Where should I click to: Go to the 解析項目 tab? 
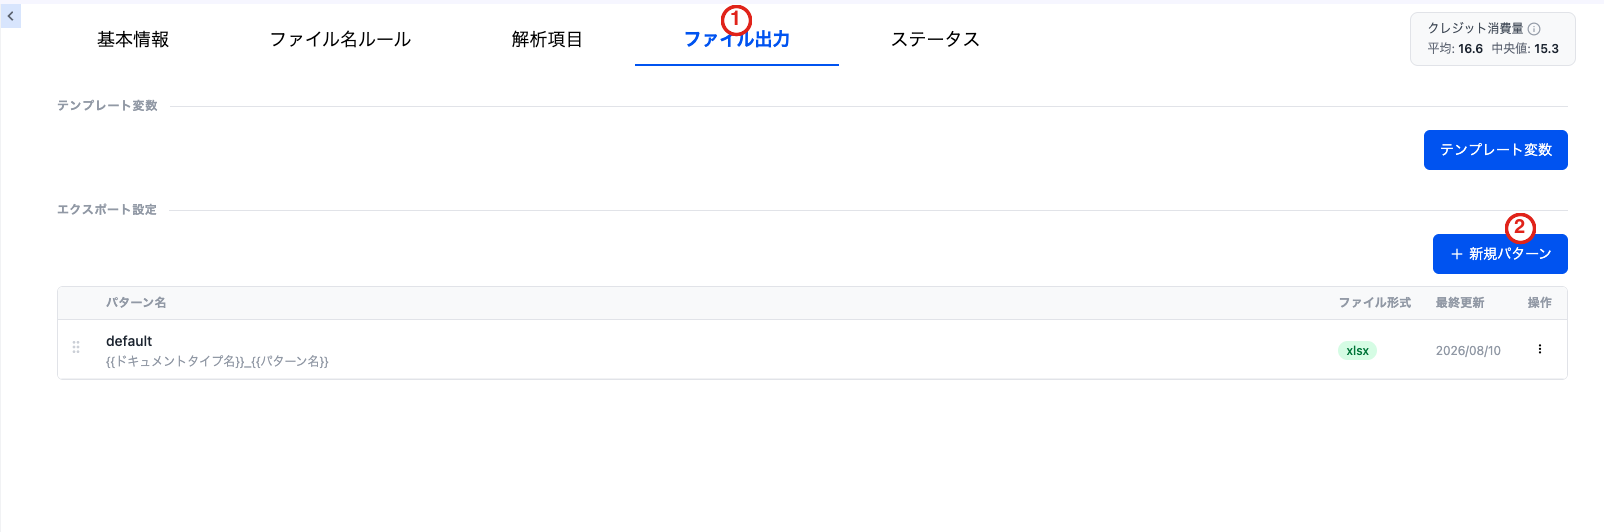click(547, 39)
